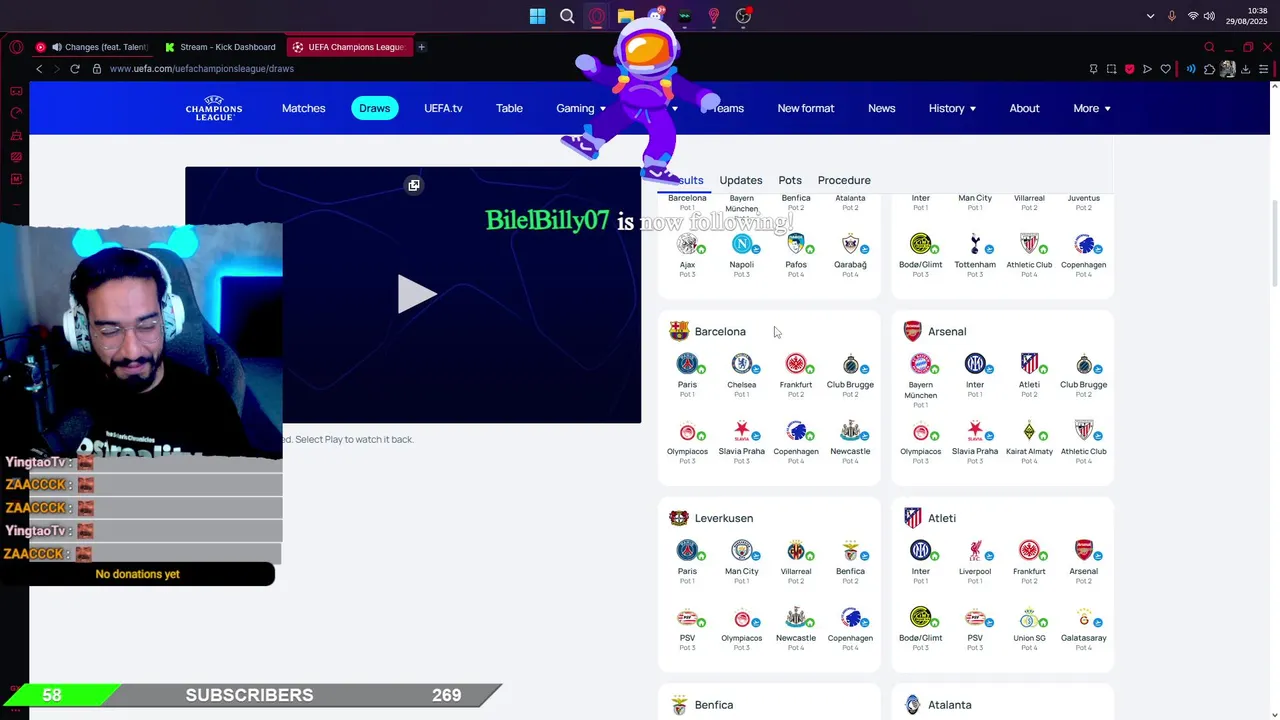
Task: Select the Draws nav item
Action: (x=375, y=108)
